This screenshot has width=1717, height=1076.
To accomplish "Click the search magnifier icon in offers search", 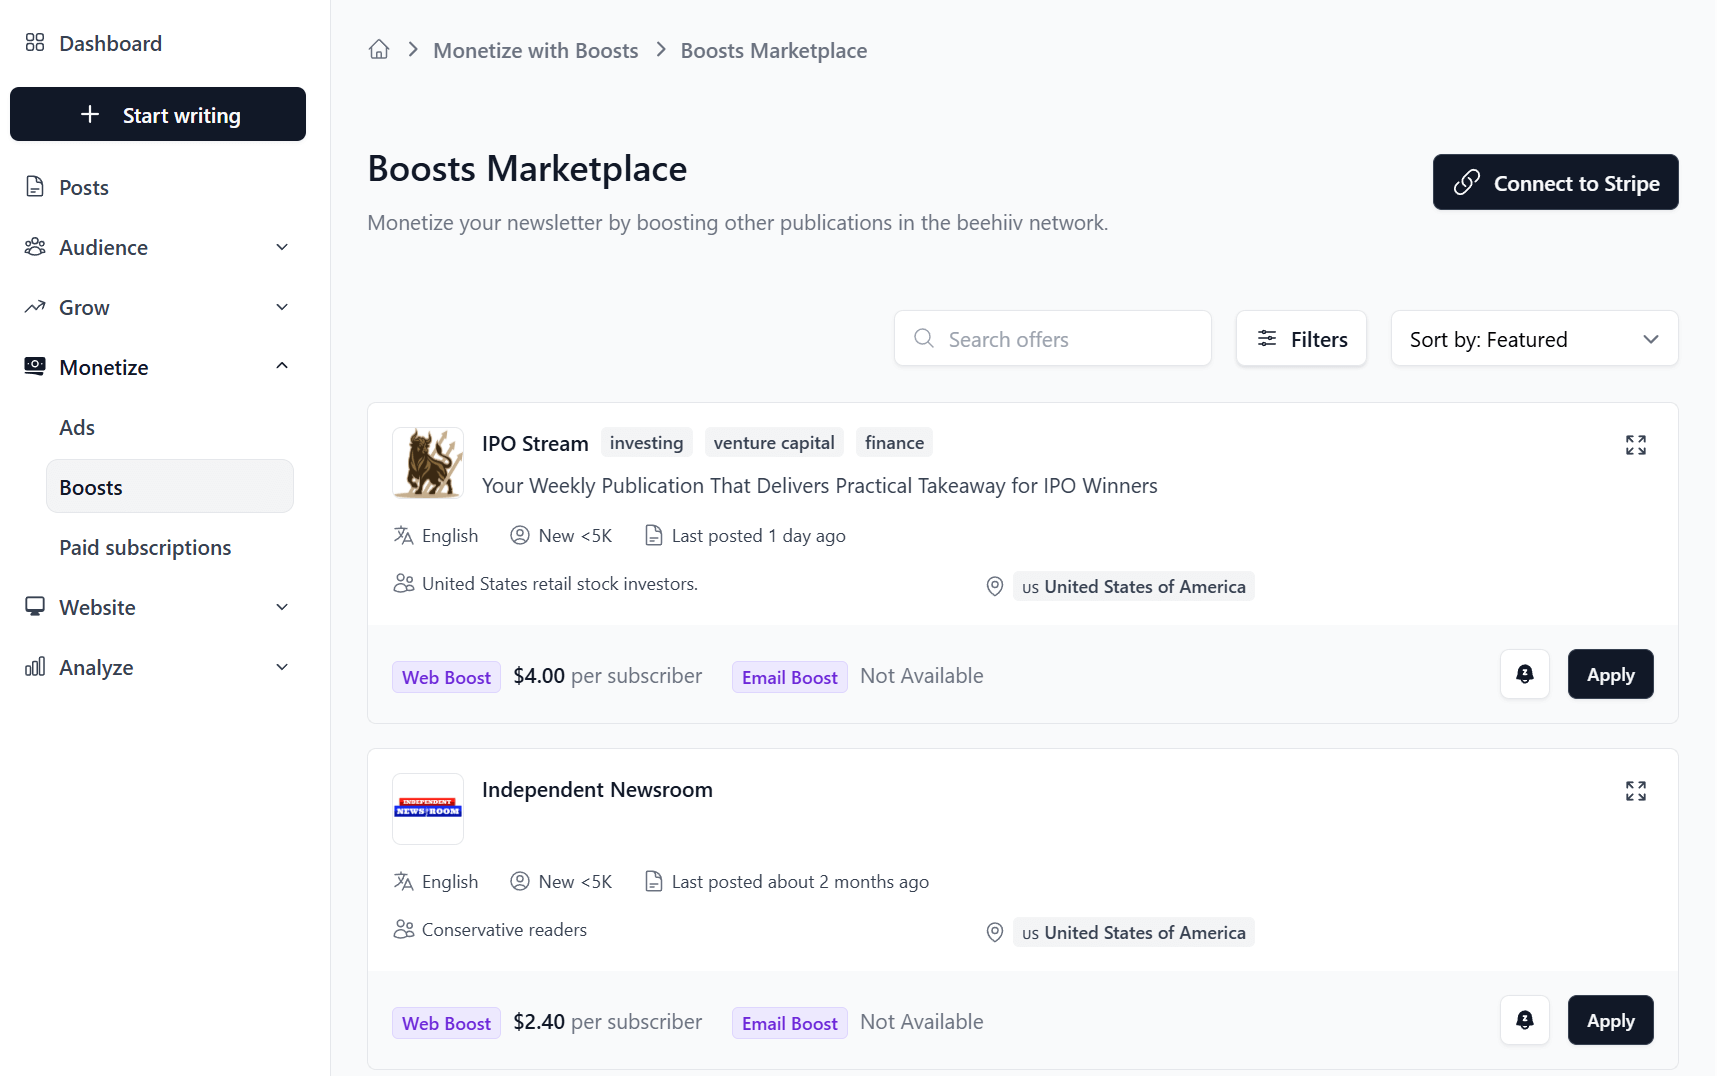I will pyautogui.click(x=924, y=339).
